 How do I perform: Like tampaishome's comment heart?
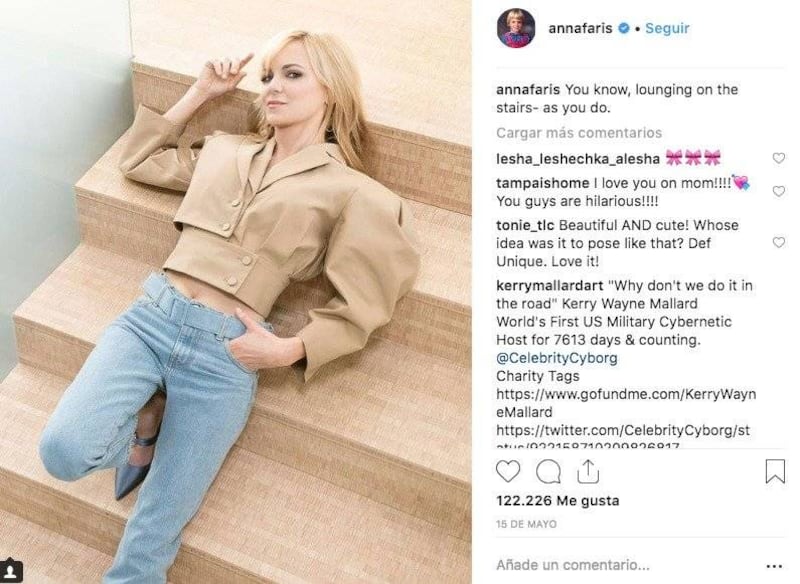[x=779, y=191]
